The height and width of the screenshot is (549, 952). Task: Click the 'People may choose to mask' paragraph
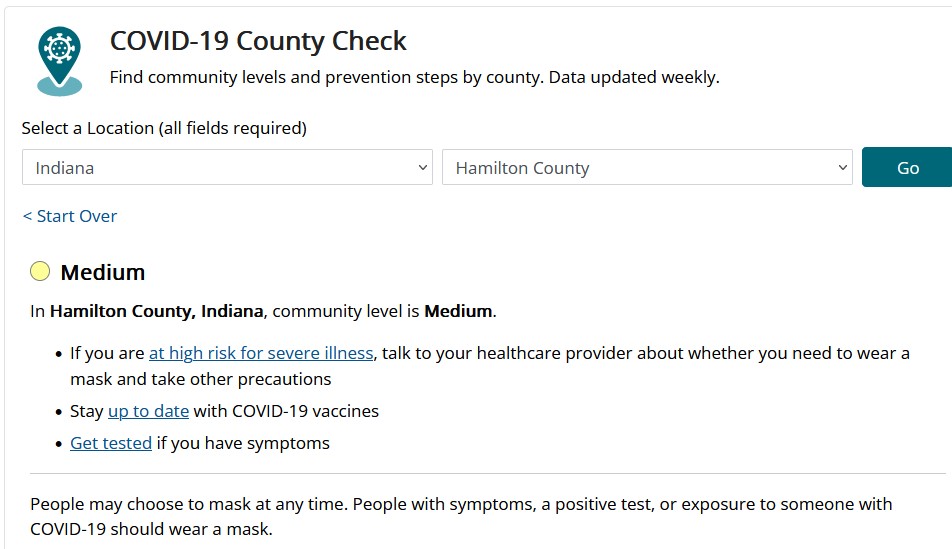pos(461,516)
